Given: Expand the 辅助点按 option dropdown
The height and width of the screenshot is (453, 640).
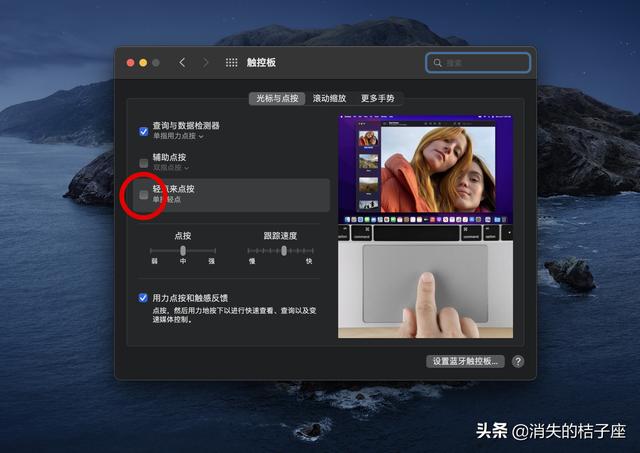Looking at the screenshot, I should 171,167.
